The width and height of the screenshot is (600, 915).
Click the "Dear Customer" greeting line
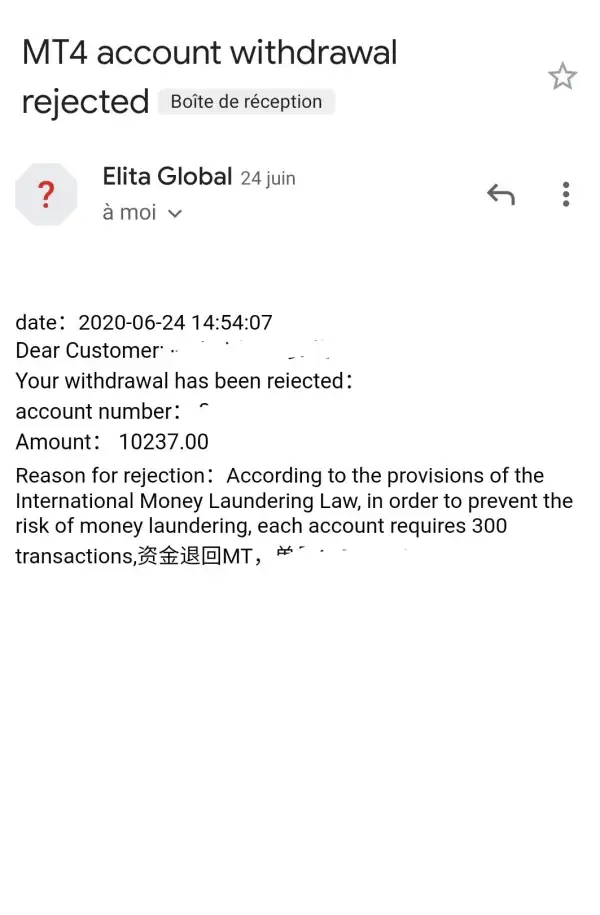point(88,351)
